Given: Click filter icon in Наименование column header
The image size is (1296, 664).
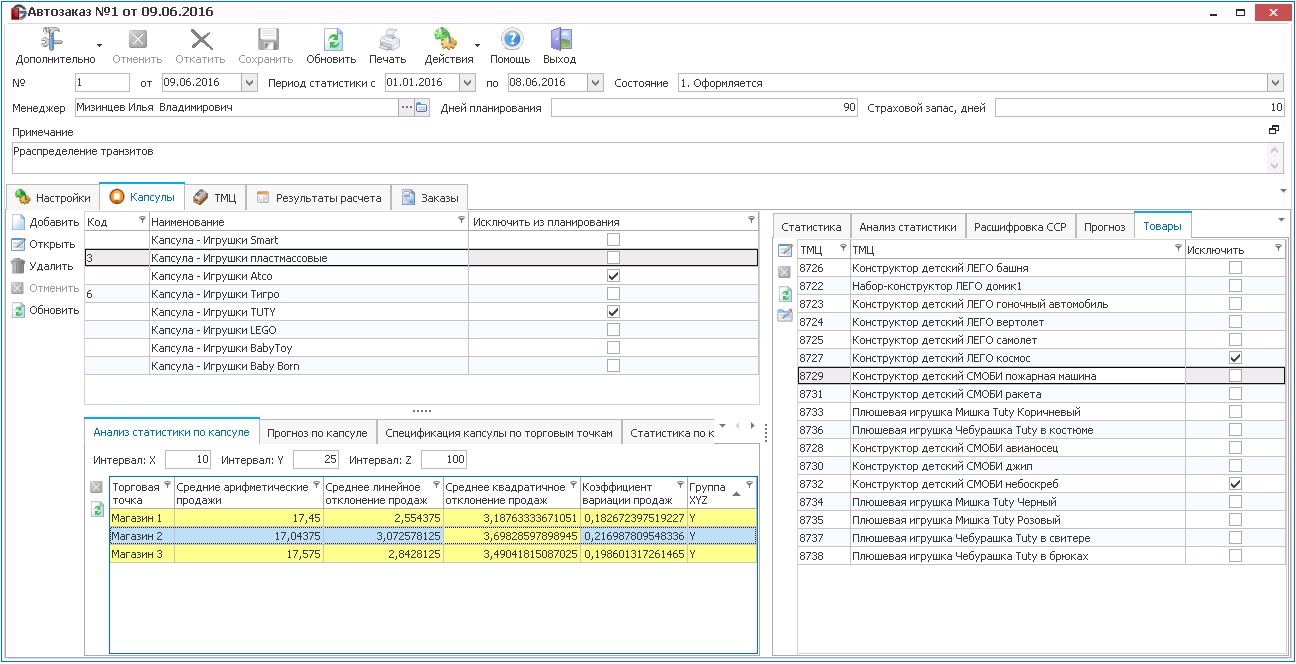Looking at the screenshot, I should point(461,219).
